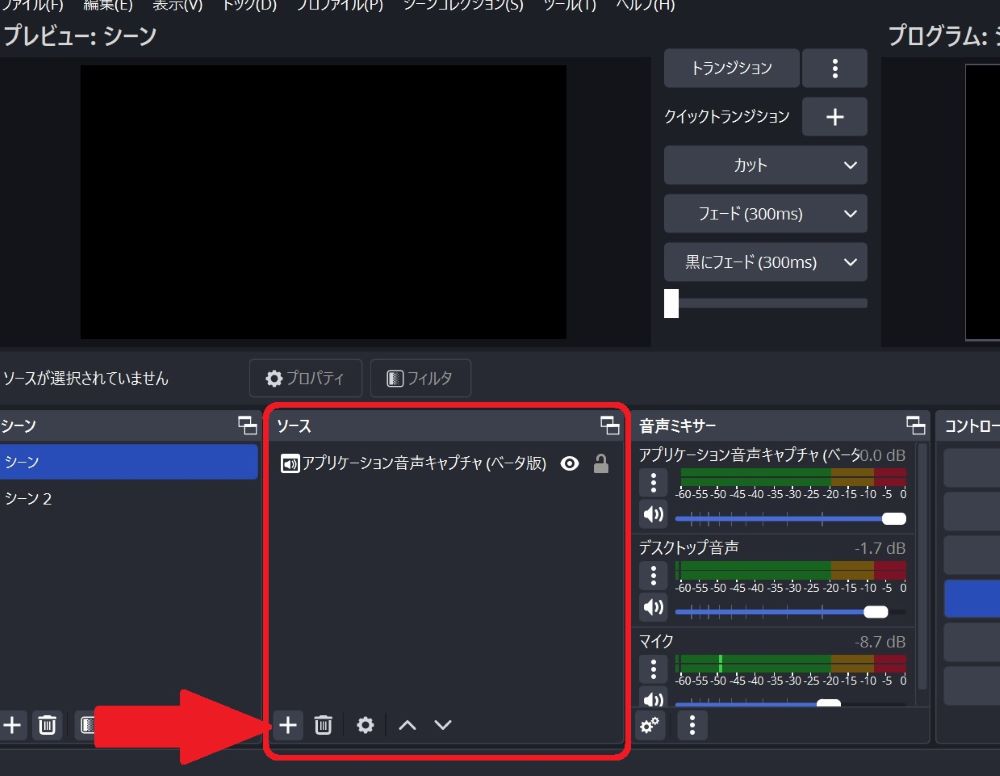
Task: Click デスクトップ音声 volume slider handle
Action: coord(876,611)
